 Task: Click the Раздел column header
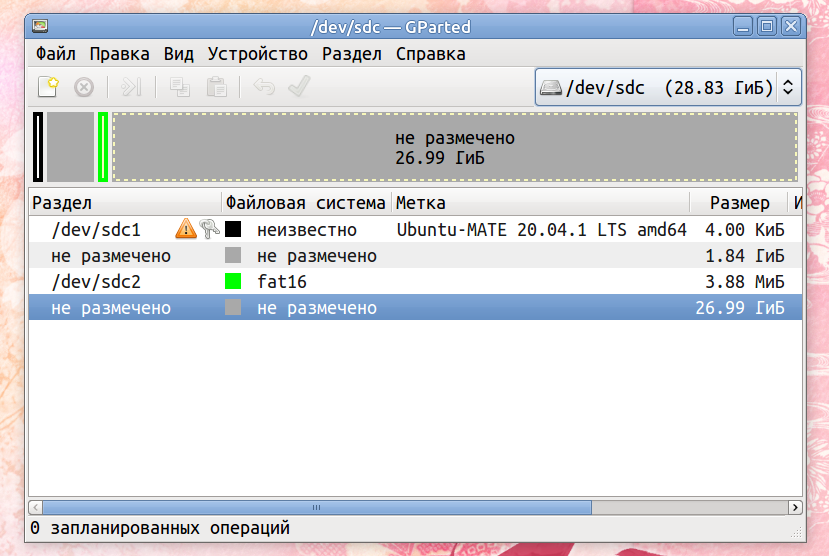pos(125,202)
